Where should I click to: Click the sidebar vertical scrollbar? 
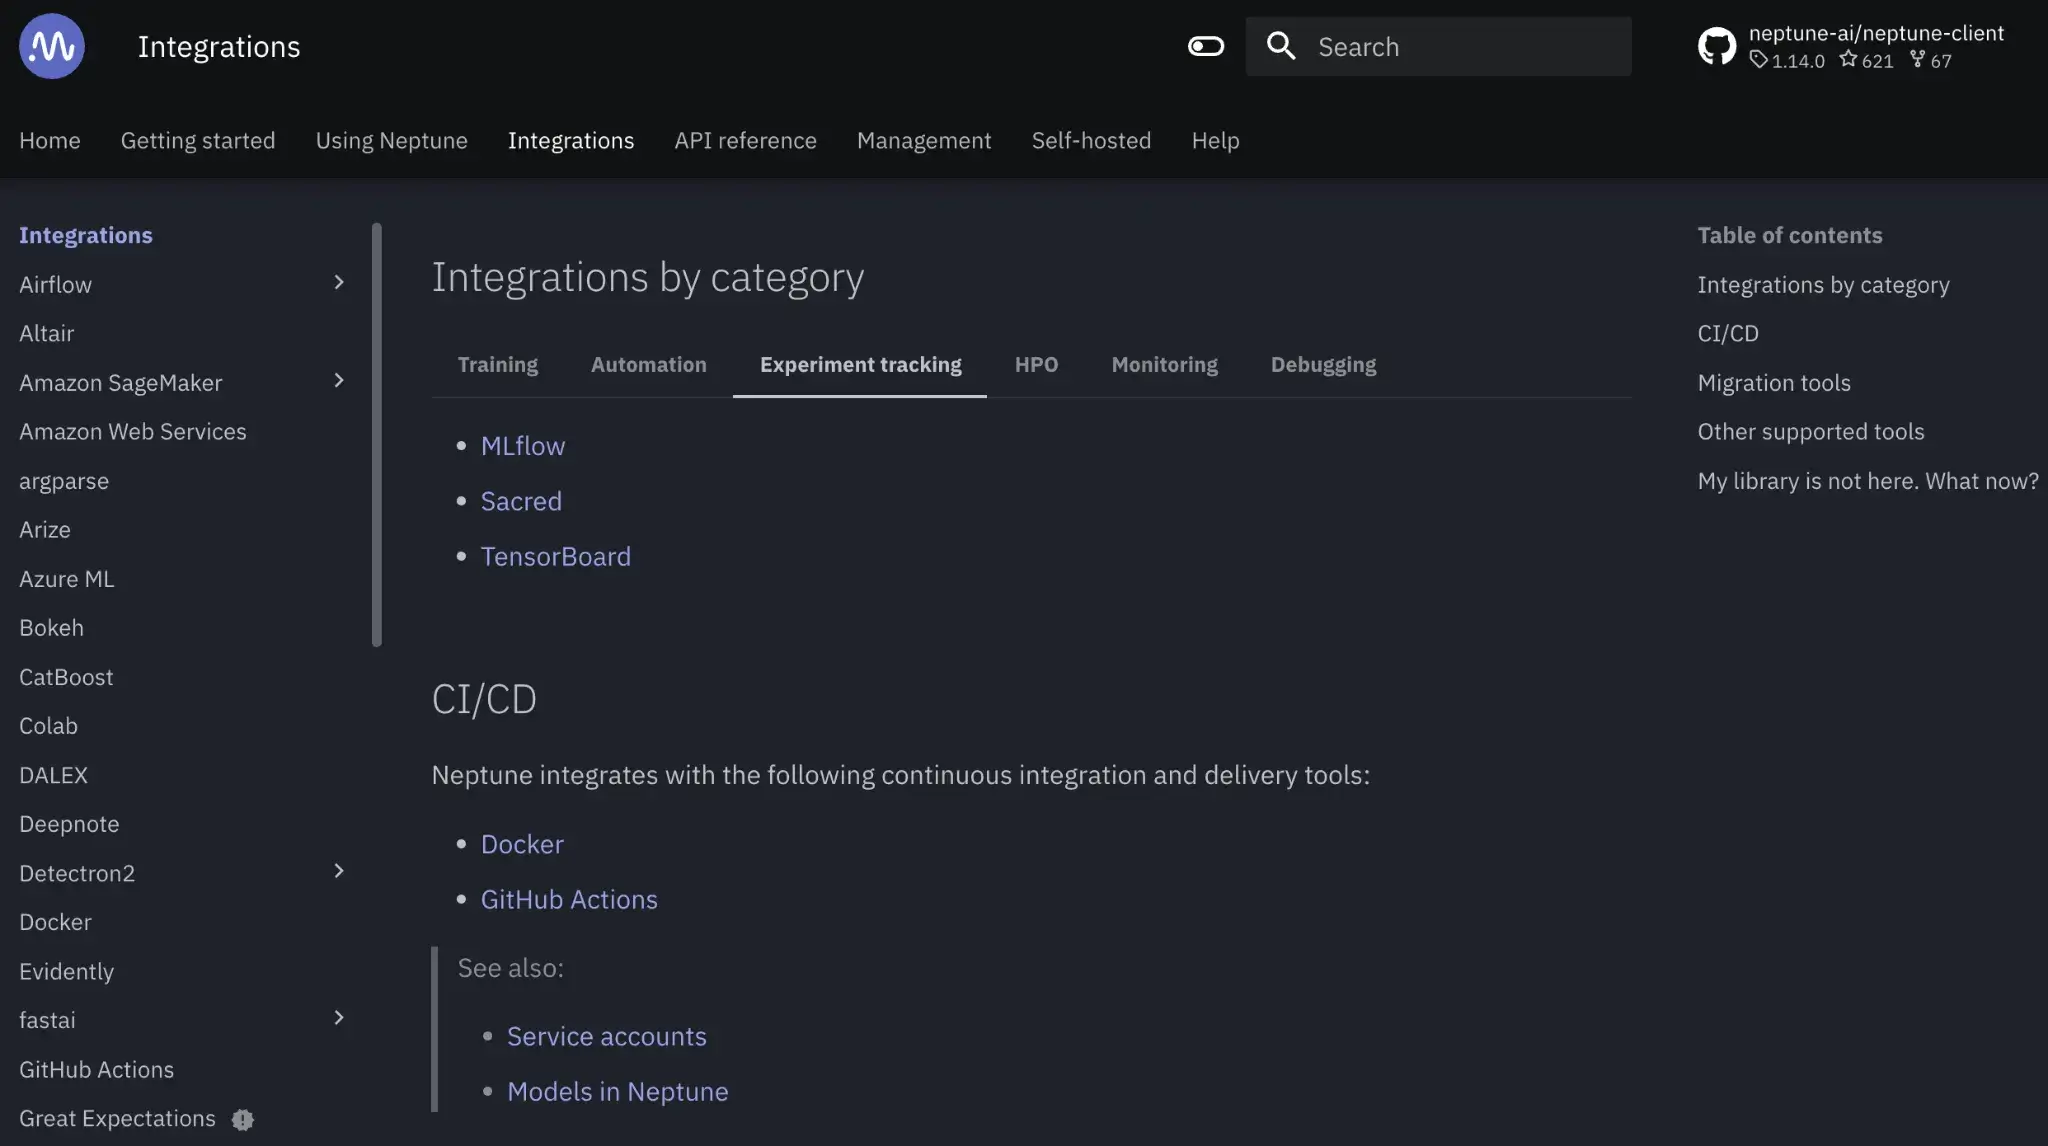377,435
